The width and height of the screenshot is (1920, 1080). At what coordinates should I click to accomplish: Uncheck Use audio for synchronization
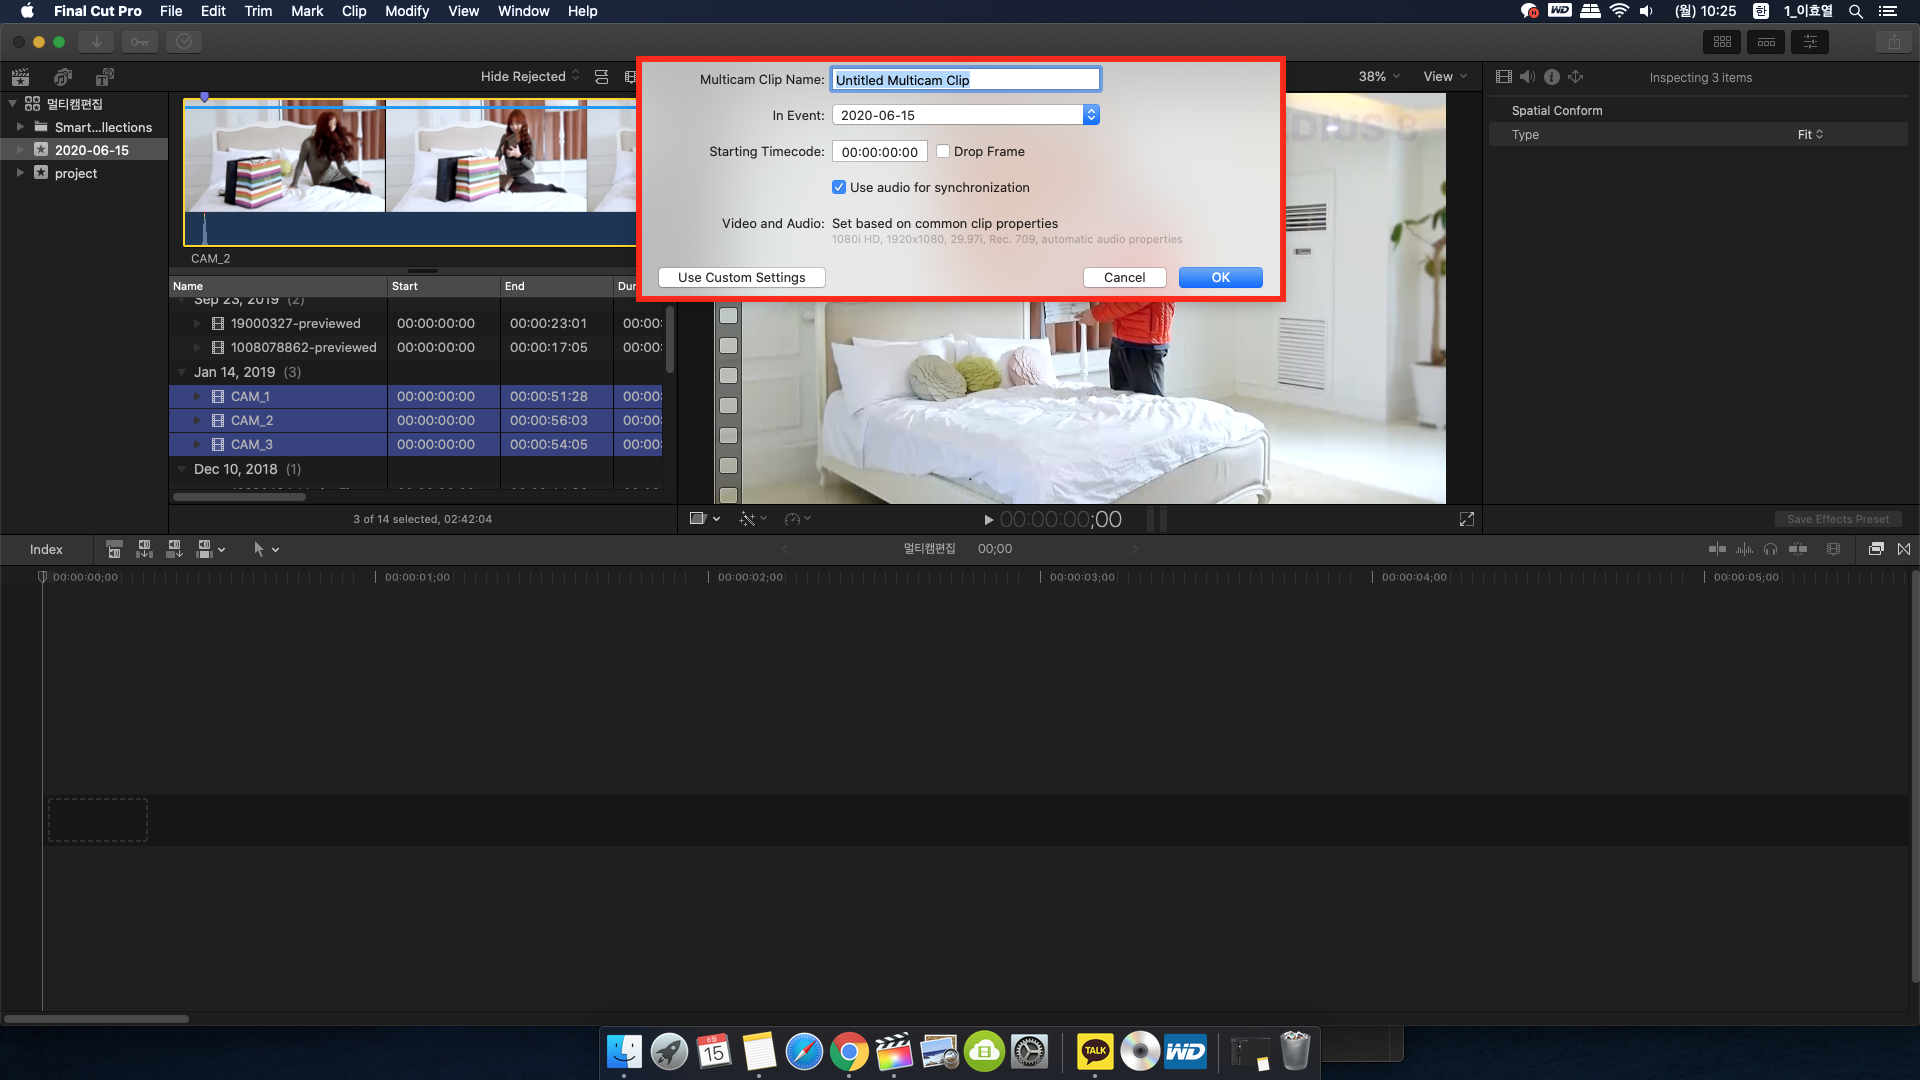(839, 188)
